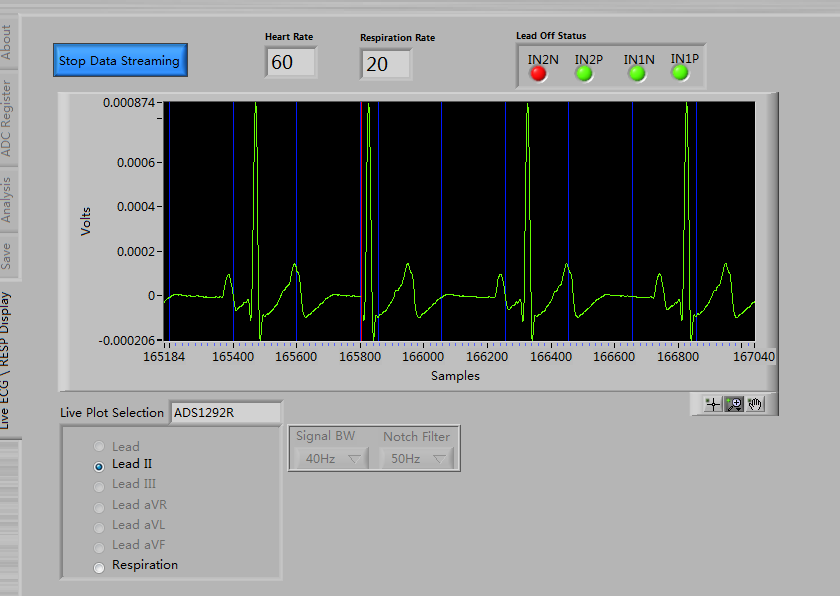
Task: Click the IN1P green lead-off indicator
Action: pos(680,72)
